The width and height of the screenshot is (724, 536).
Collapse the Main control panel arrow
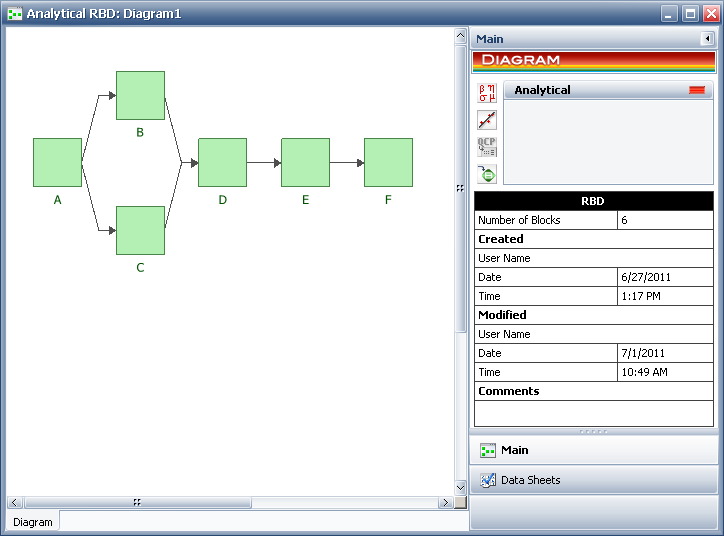tap(707, 39)
